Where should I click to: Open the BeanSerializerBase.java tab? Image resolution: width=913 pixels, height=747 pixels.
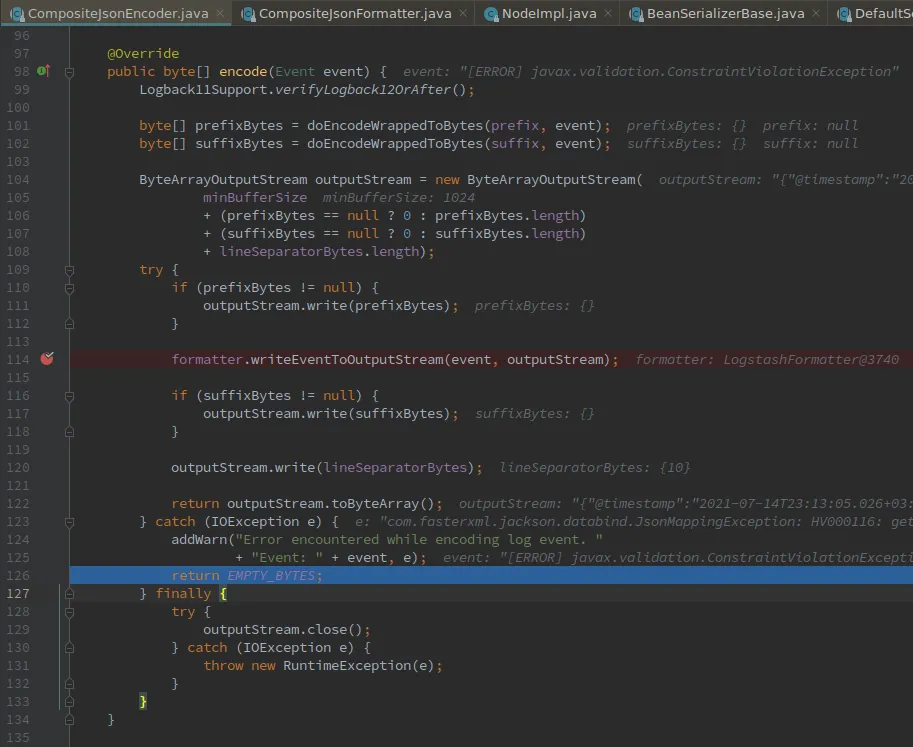tap(726, 13)
